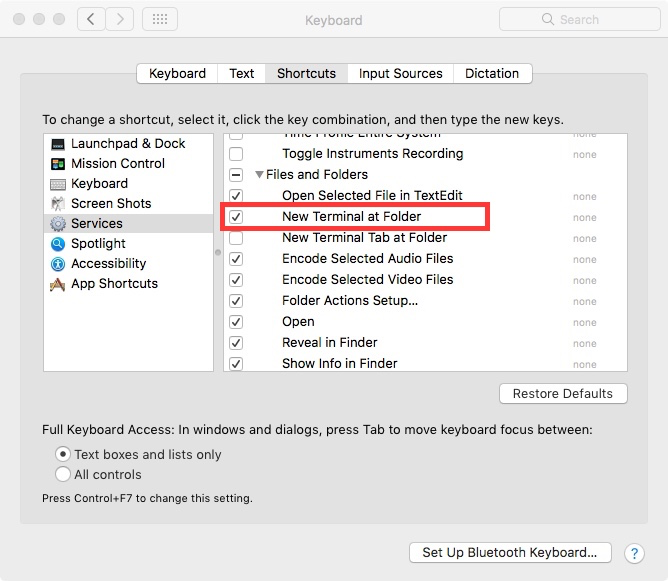Uncheck New Terminal at Folder checkbox

236,217
